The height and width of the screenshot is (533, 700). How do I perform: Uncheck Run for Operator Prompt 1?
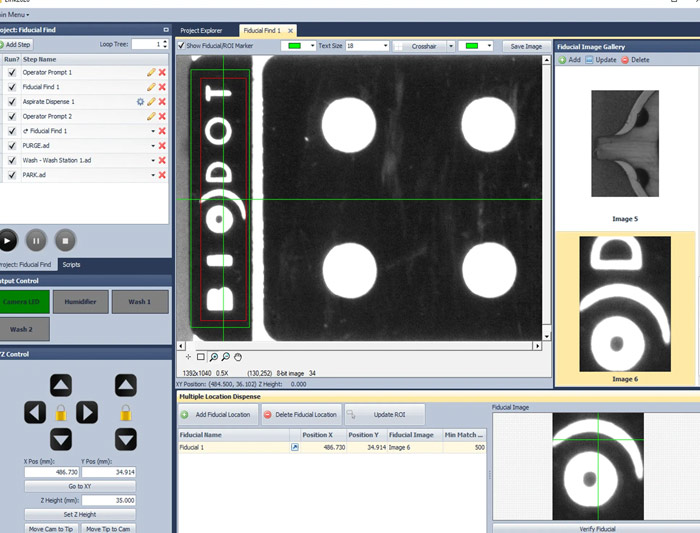click(x=12, y=72)
